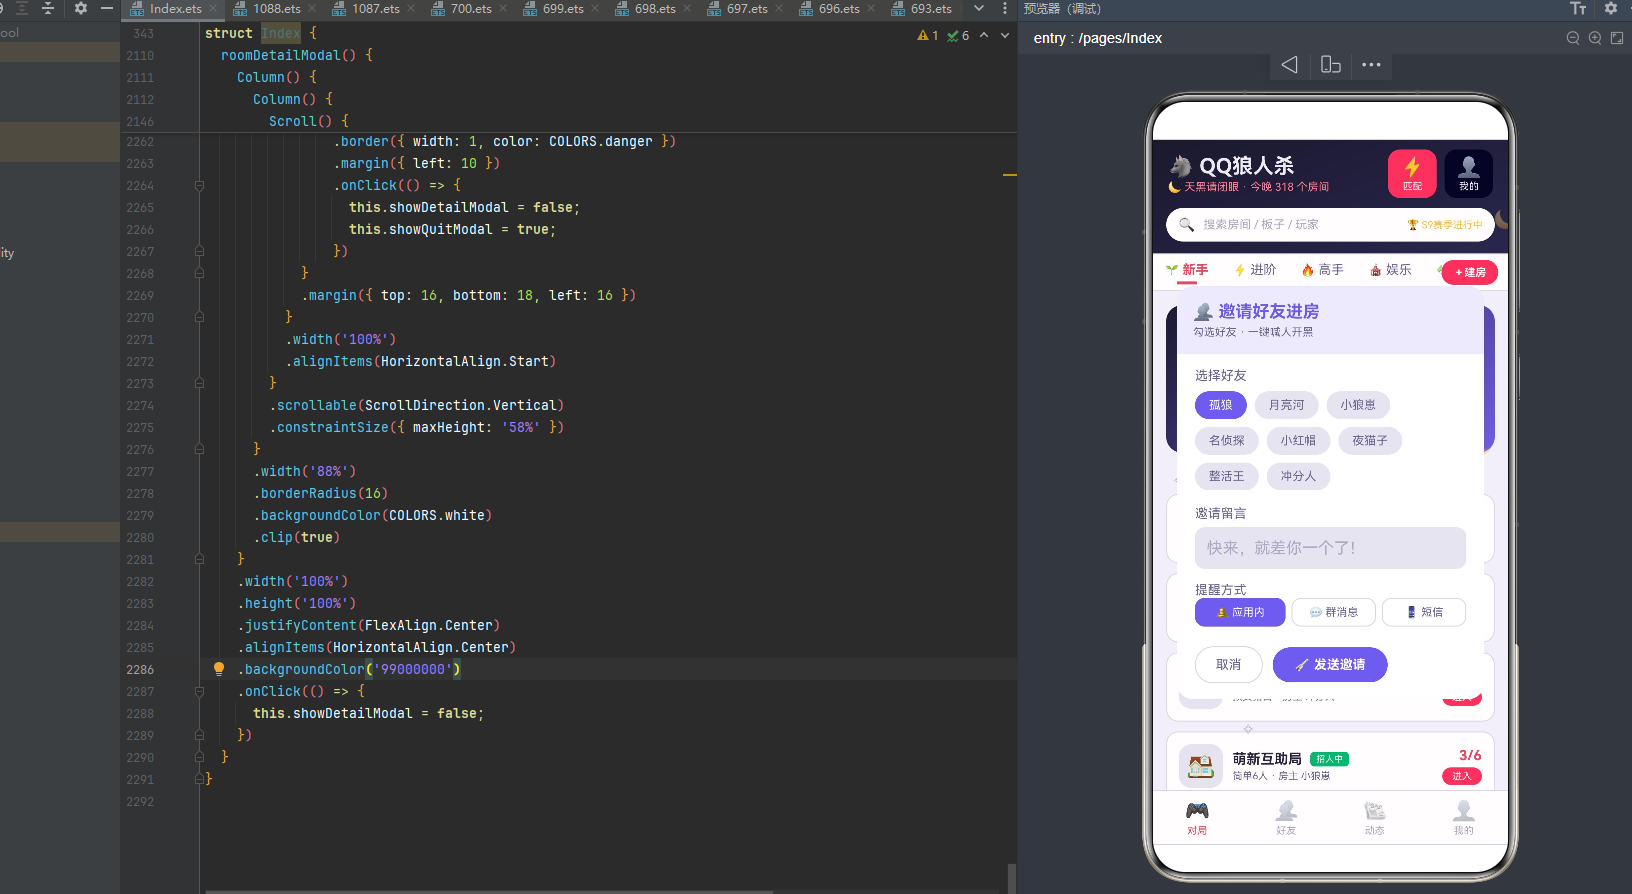Tap the +建房 button
Viewport: 1632px width, 894px height.
pyautogui.click(x=1470, y=272)
